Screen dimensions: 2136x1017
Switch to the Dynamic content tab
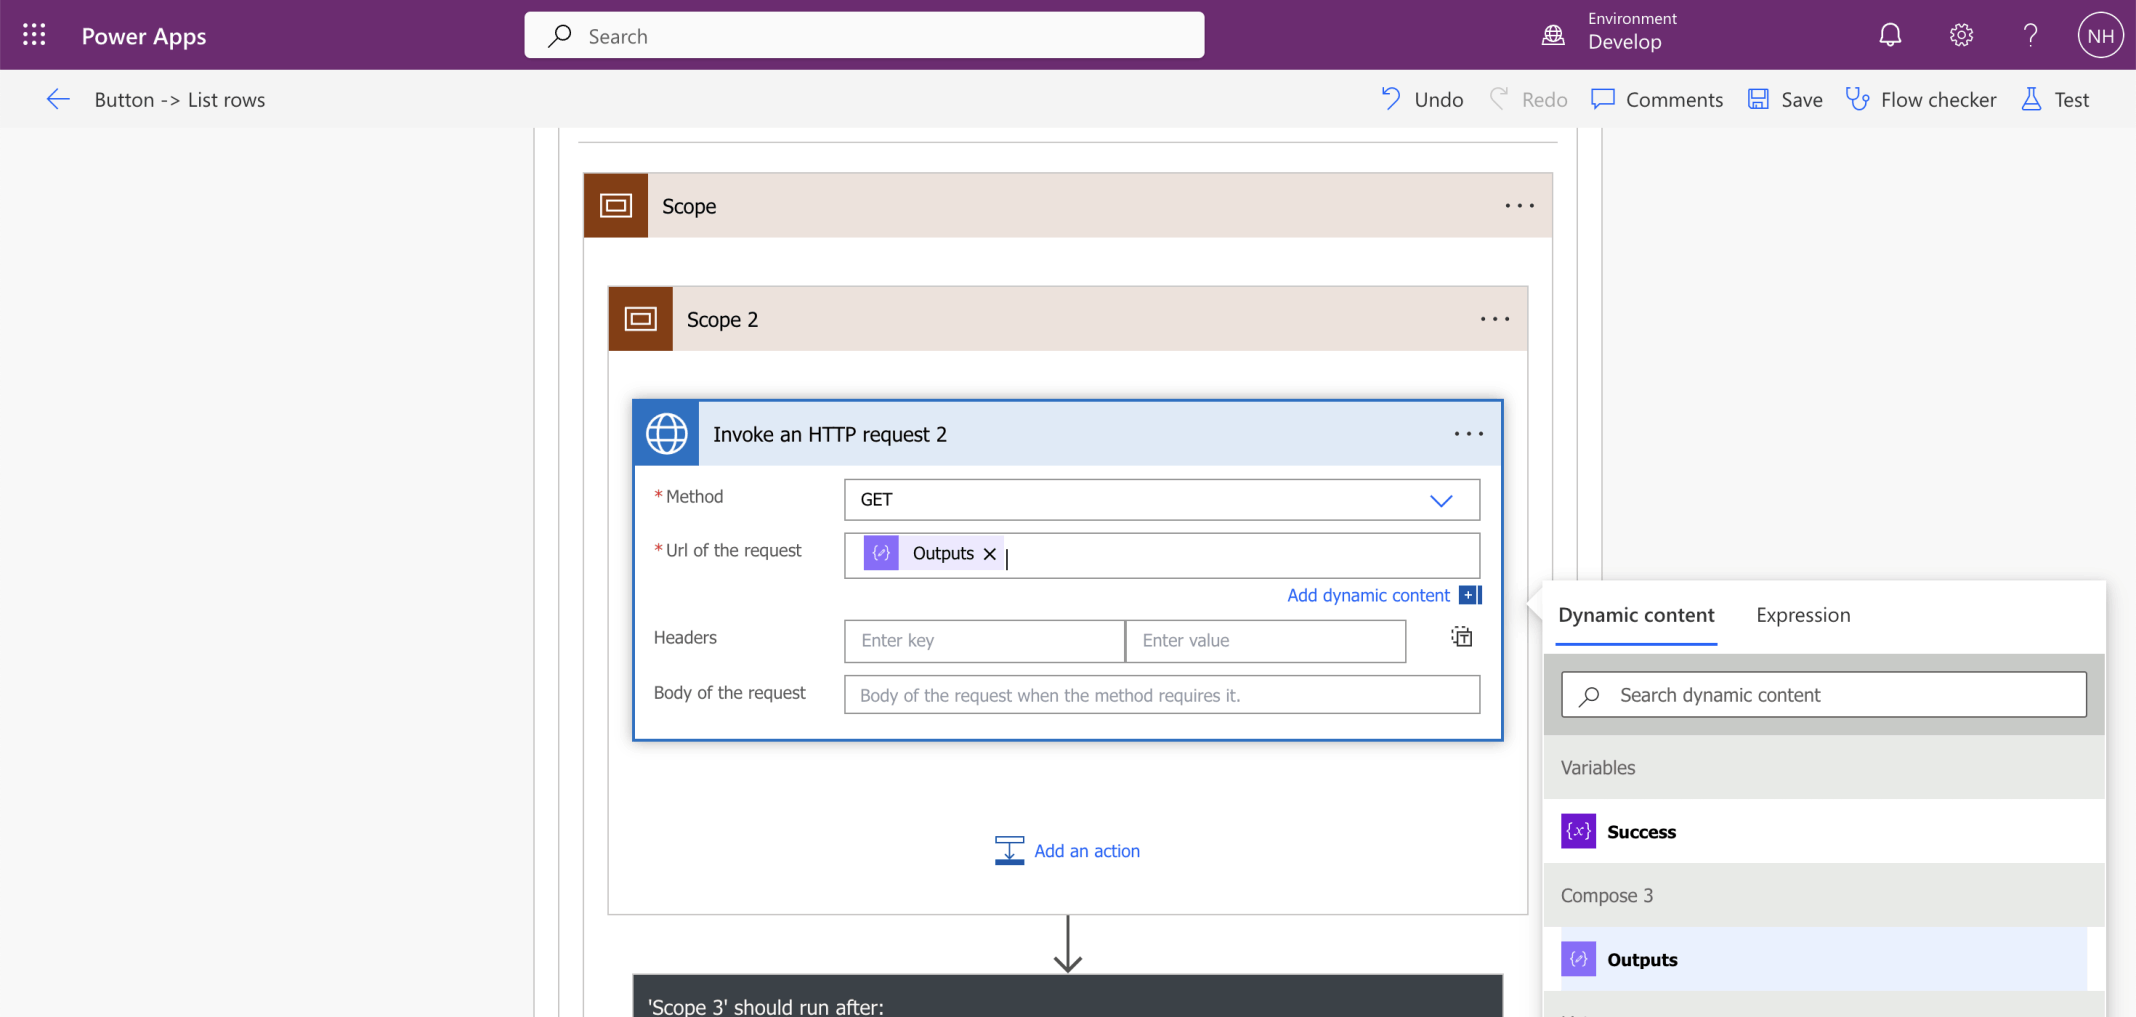pyautogui.click(x=1636, y=615)
